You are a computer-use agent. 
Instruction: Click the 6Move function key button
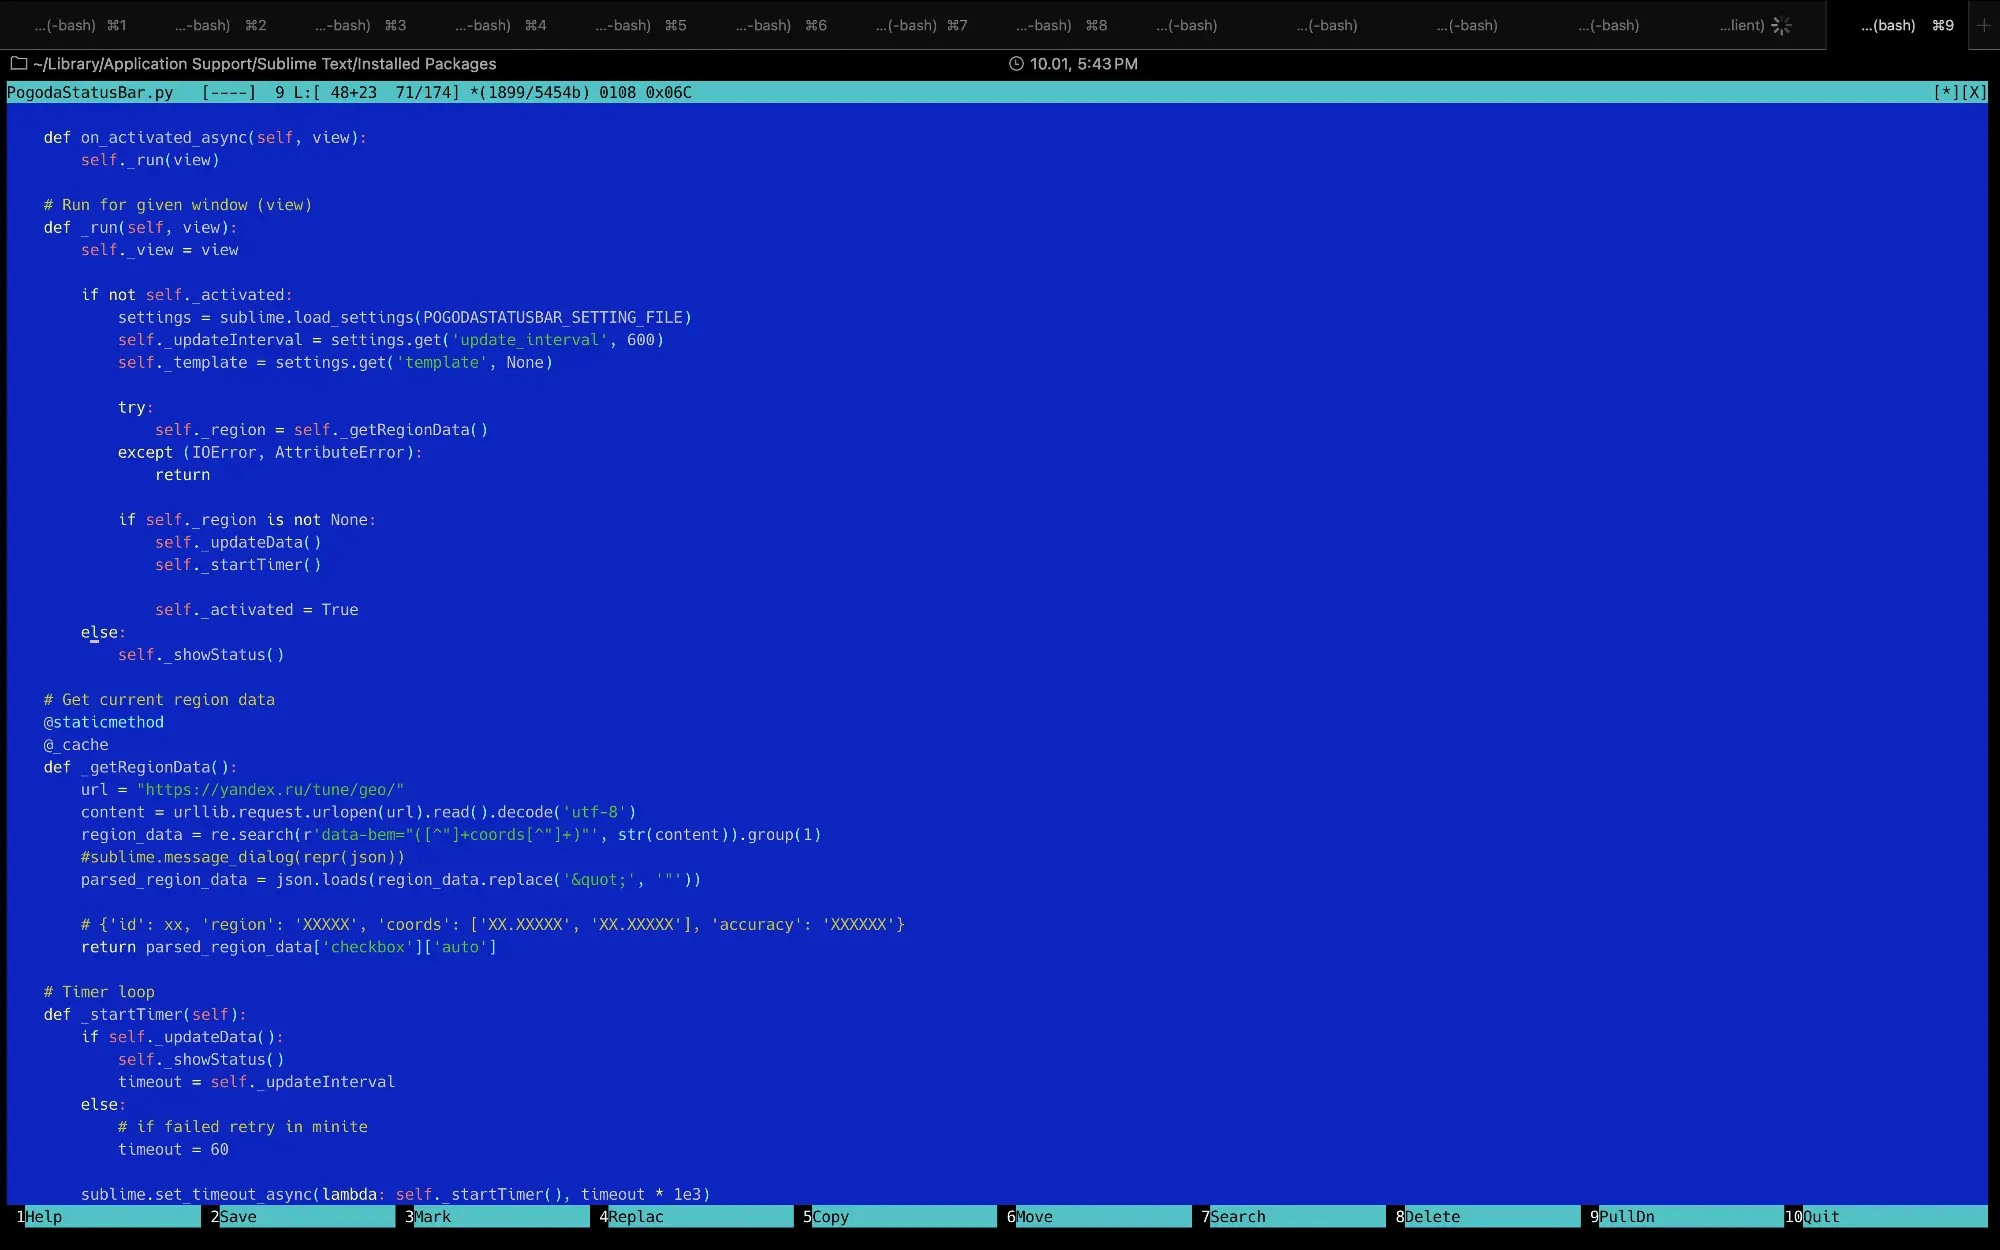pos(1099,1216)
